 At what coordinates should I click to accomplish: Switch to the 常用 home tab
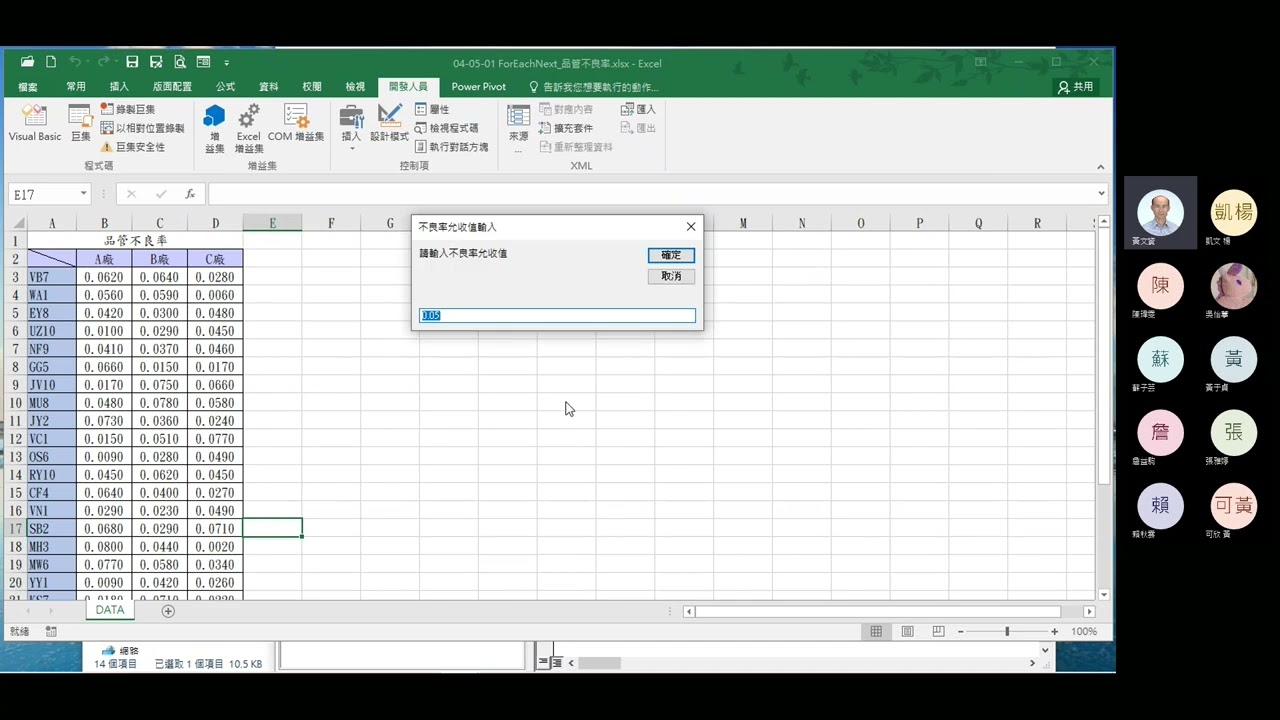(x=76, y=87)
